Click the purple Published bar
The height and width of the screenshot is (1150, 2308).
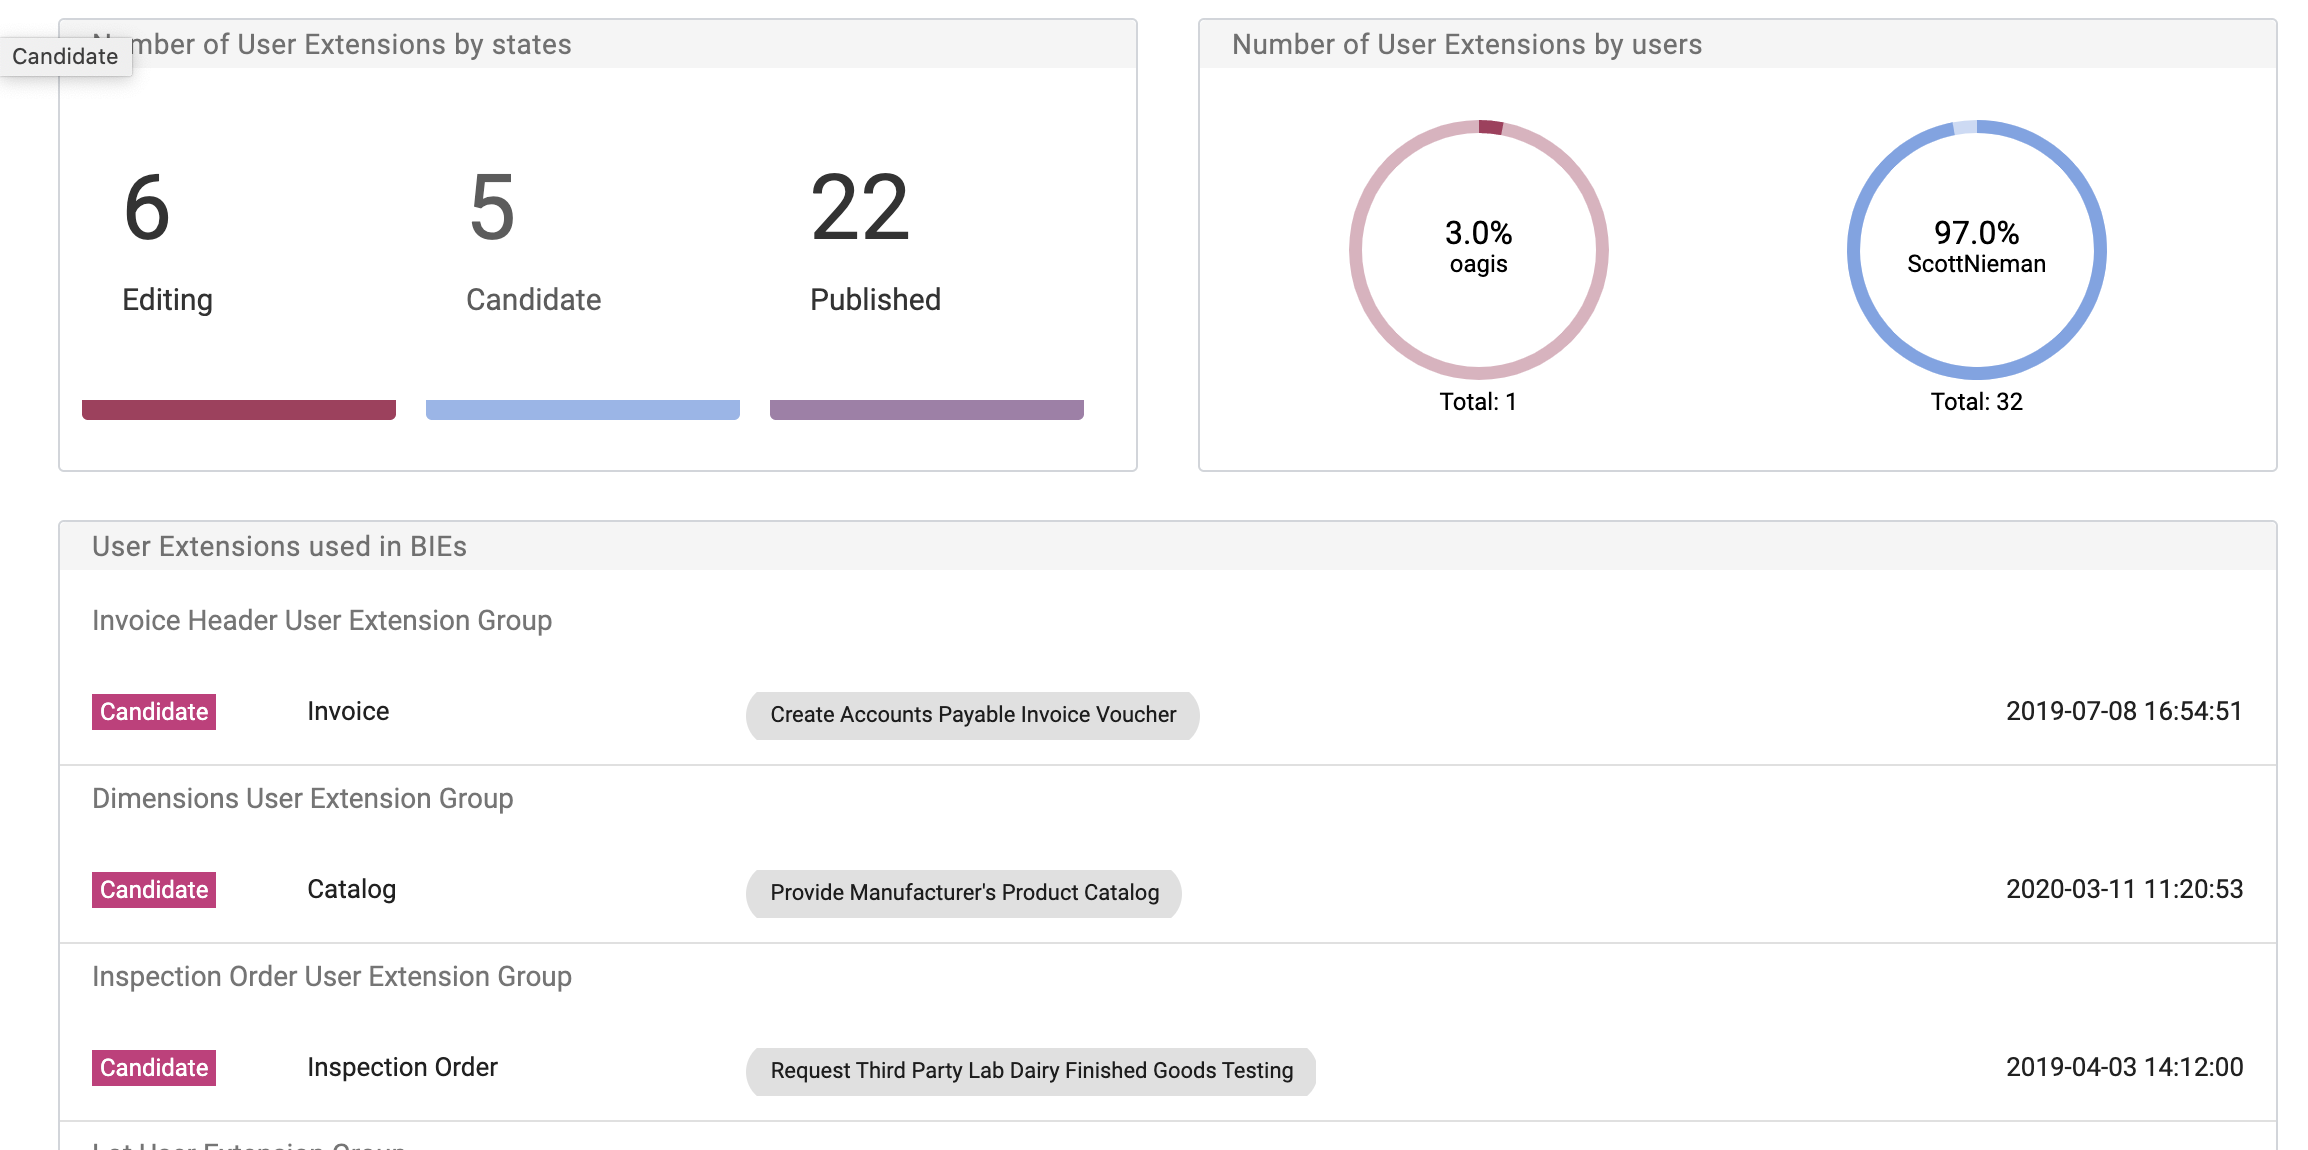tap(927, 410)
